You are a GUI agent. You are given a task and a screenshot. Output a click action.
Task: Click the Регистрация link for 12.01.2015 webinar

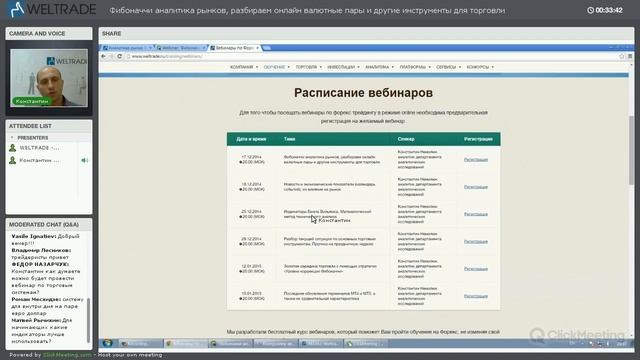coord(476,269)
